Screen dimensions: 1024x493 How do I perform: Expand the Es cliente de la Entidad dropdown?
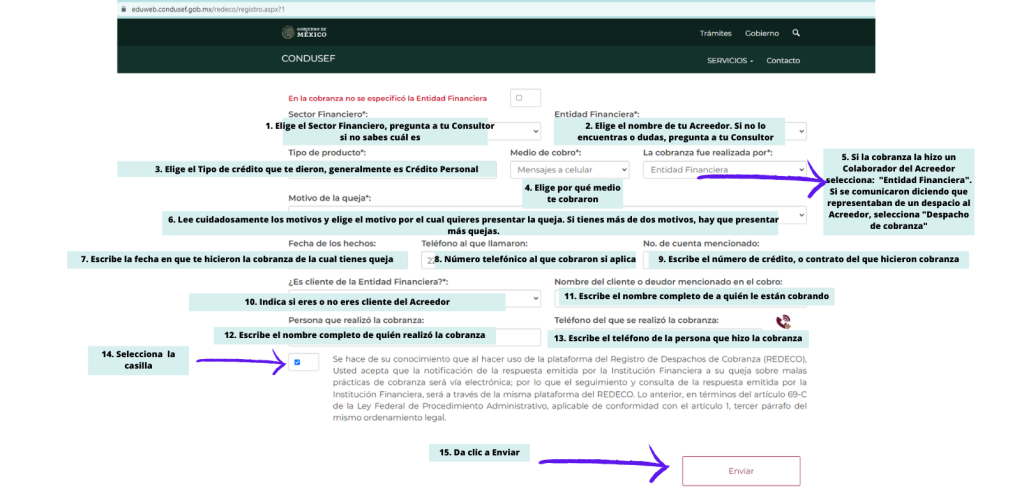click(534, 299)
